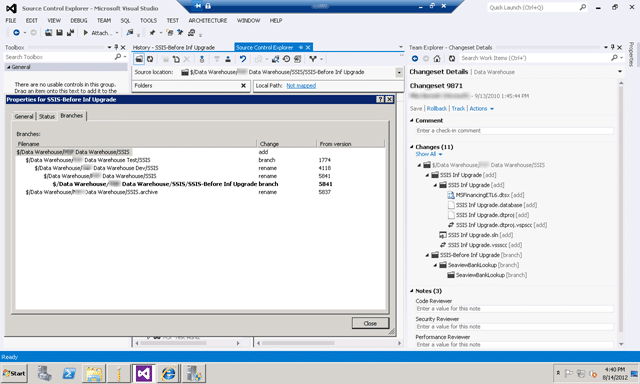Click auto-hide pin on Team Explorer panel
This screenshot has width=640, height=384.
[613, 47]
